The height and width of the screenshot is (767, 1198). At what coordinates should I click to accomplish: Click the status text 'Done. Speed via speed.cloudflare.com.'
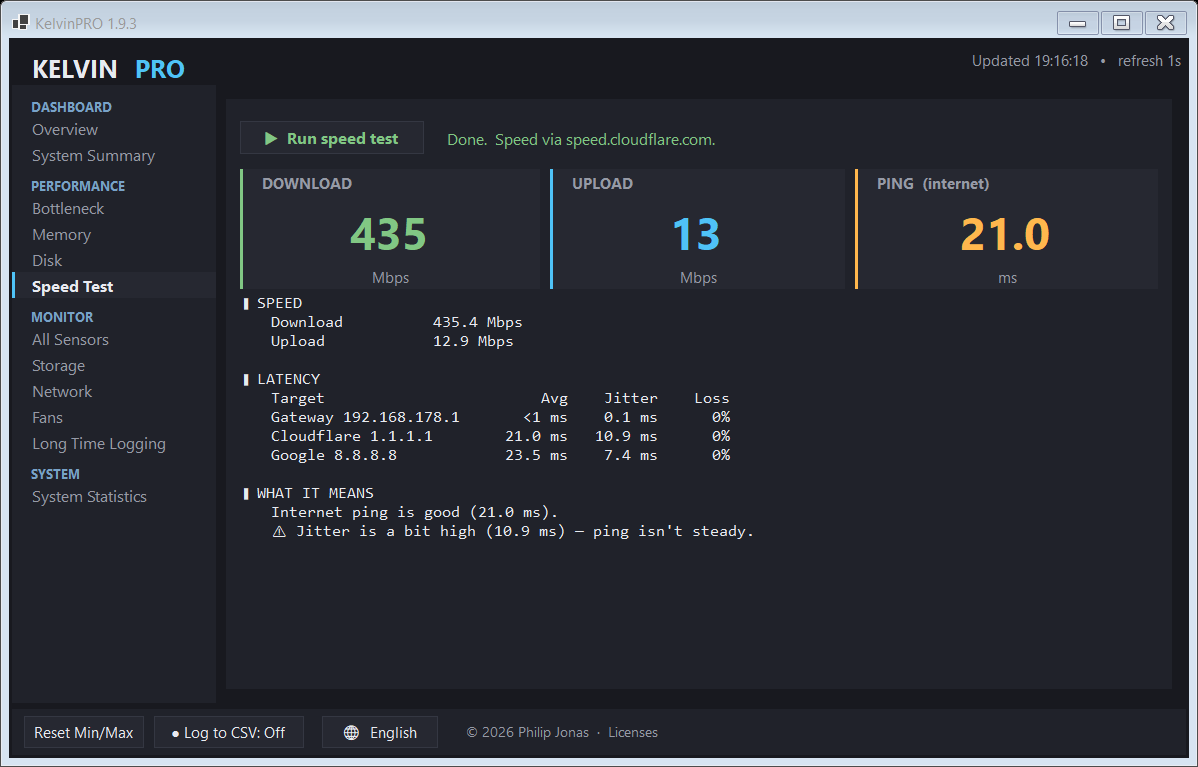(x=581, y=140)
